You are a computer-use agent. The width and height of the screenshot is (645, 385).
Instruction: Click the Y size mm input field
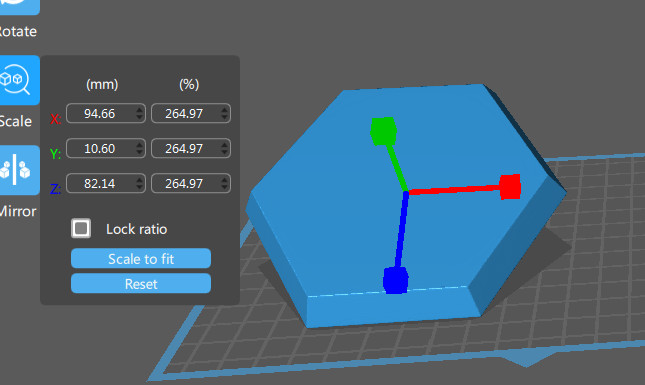click(106, 148)
